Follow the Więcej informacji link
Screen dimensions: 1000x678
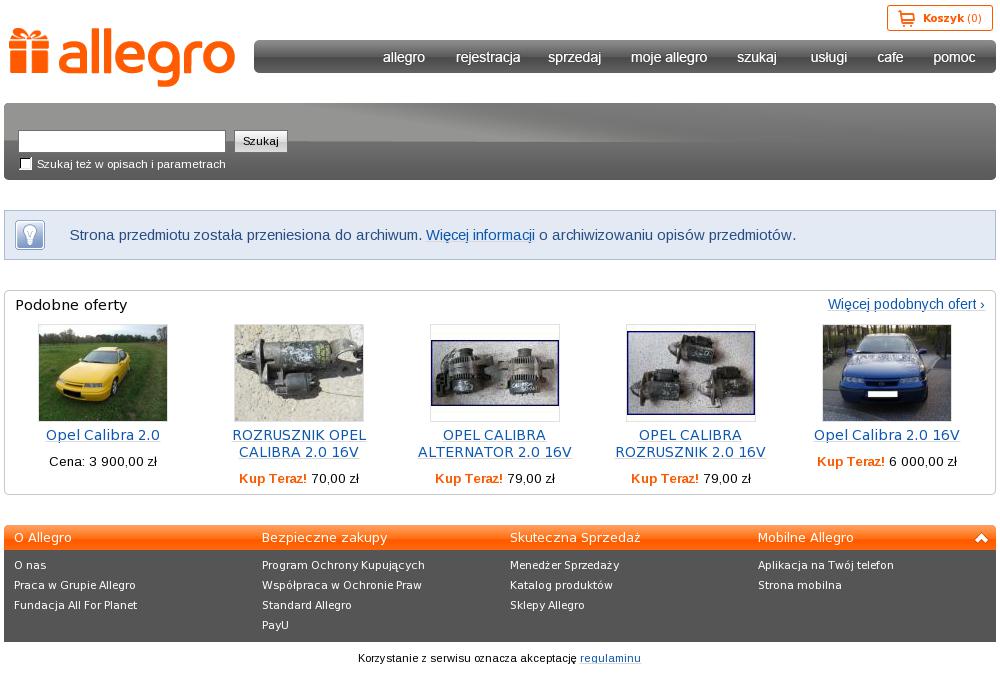point(480,235)
